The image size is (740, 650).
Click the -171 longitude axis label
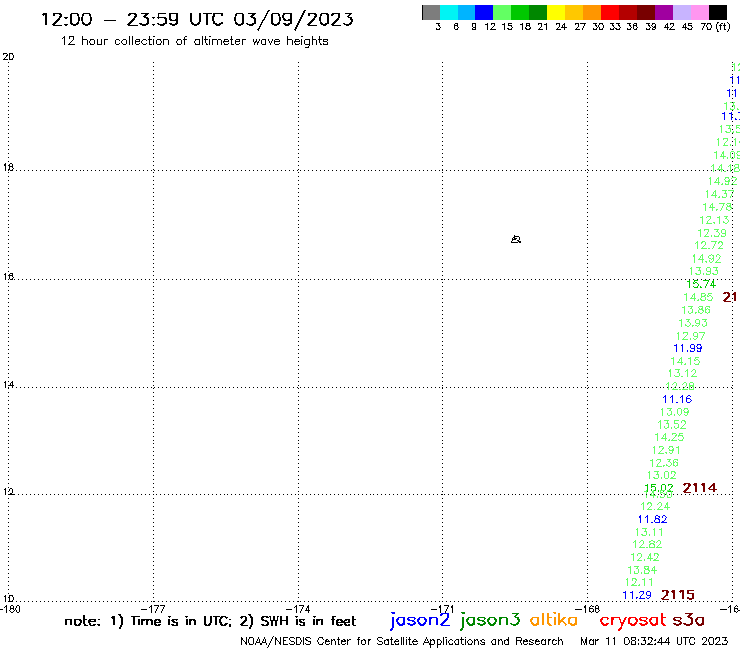443,609
